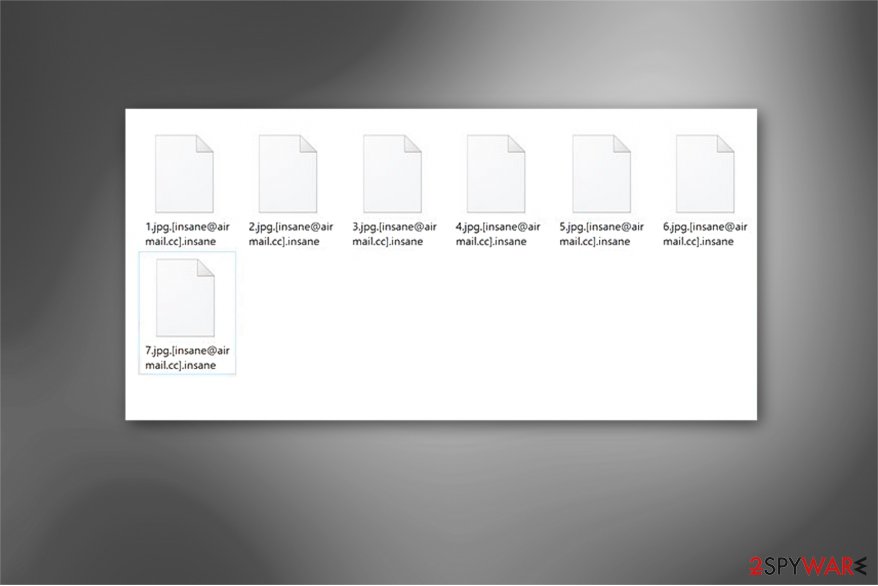Click the filename text 3.jpg.[insane@airmail.cc].insane
The height and width of the screenshot is (586, 878).
coord(394,234)
